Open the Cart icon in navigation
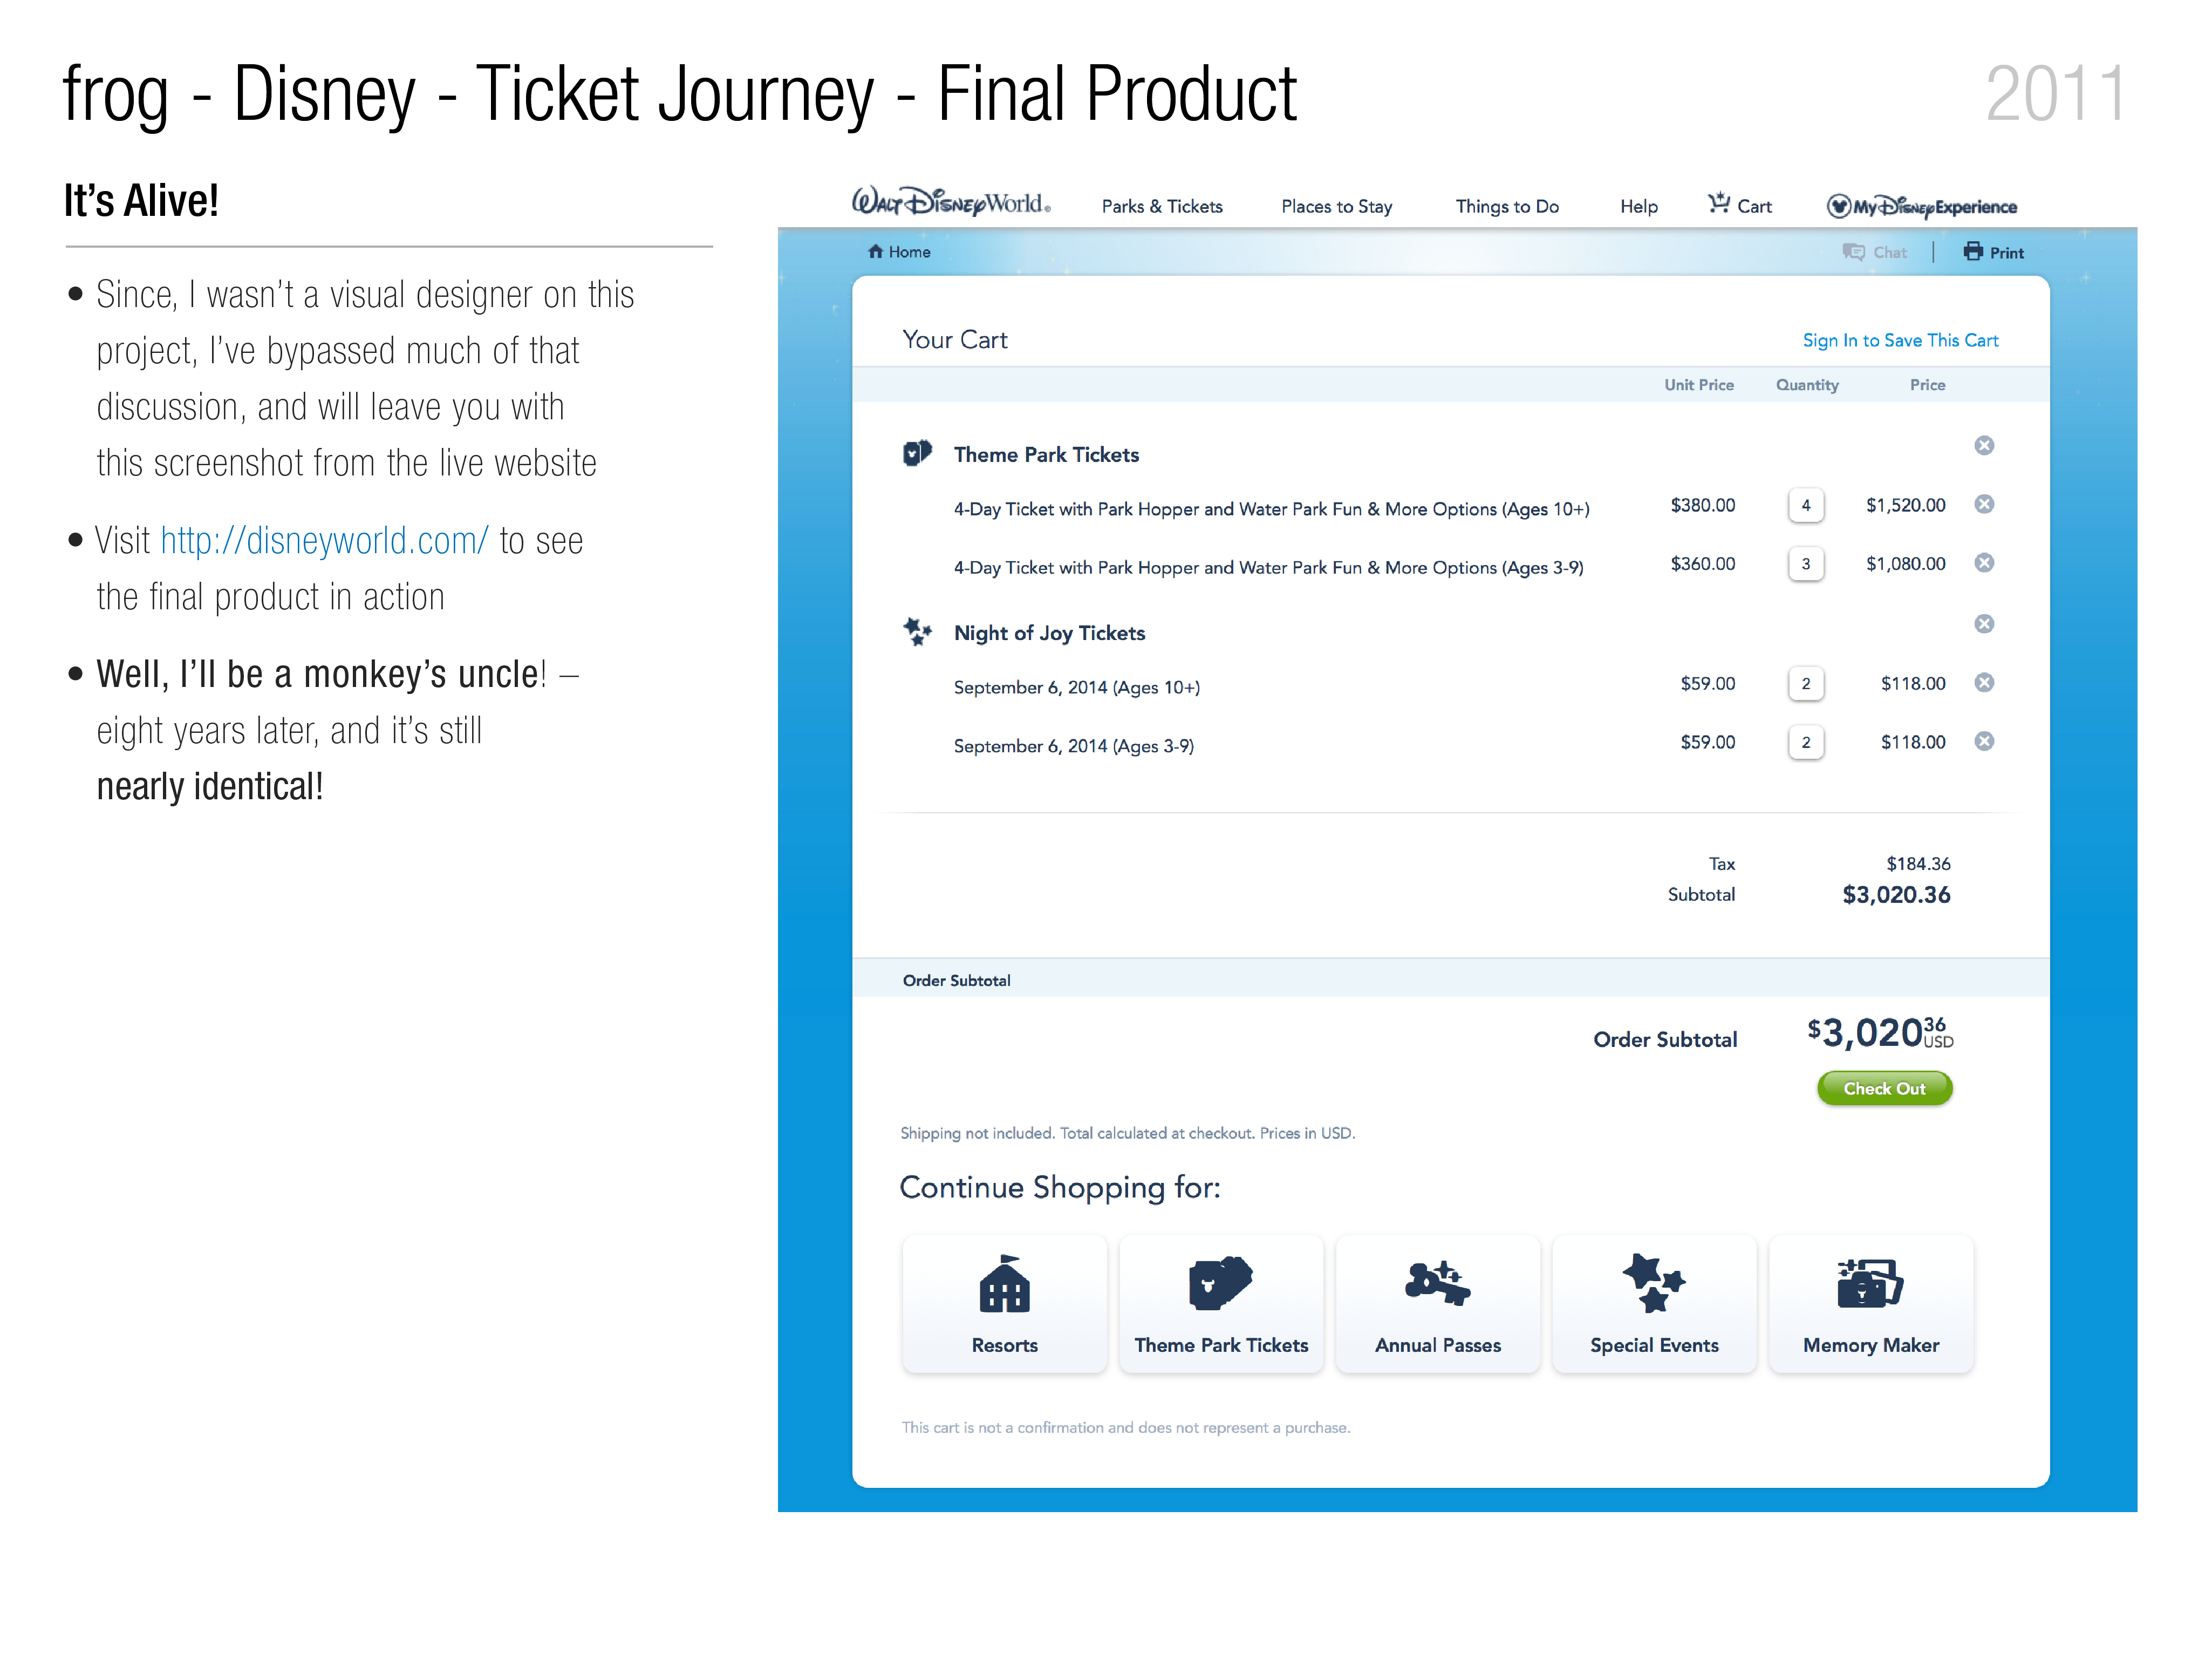The width and height of the screenshot is (2212, 1660). 1718,204
